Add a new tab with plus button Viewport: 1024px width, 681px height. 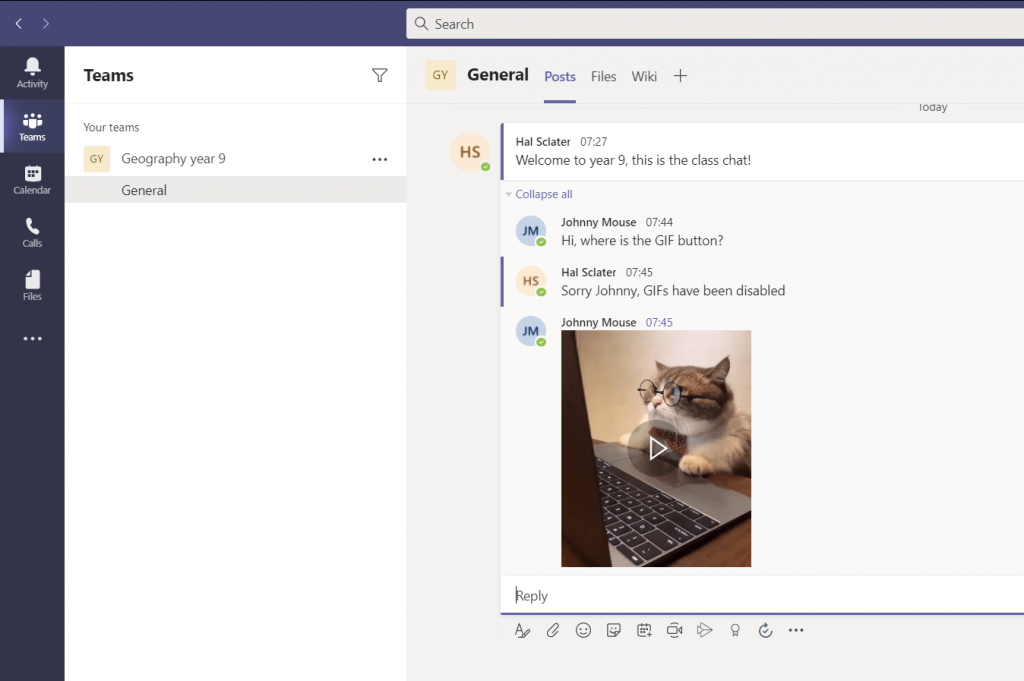pyautogui.click(x=680, y=76)
